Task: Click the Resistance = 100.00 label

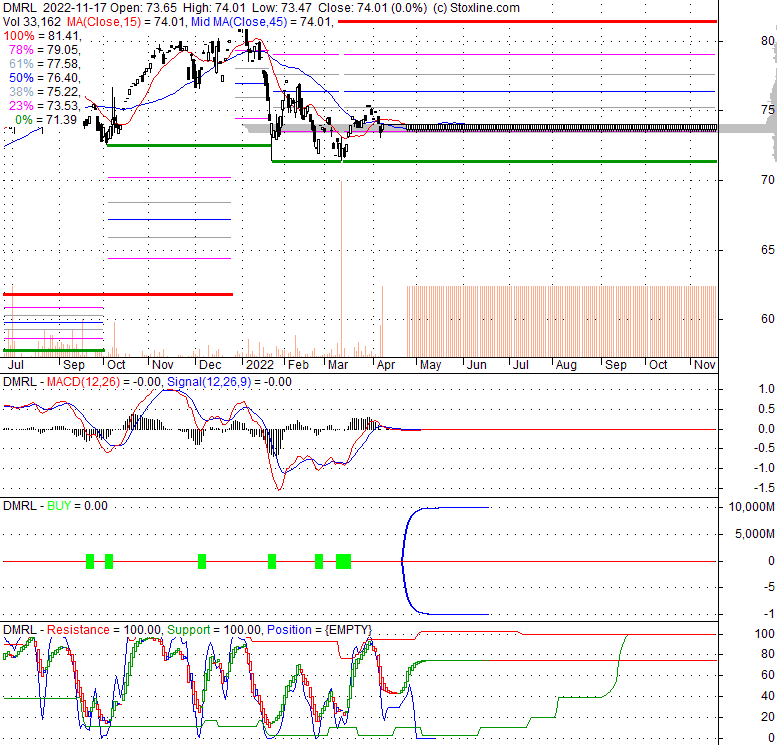Action: click(x=104, y=630)
